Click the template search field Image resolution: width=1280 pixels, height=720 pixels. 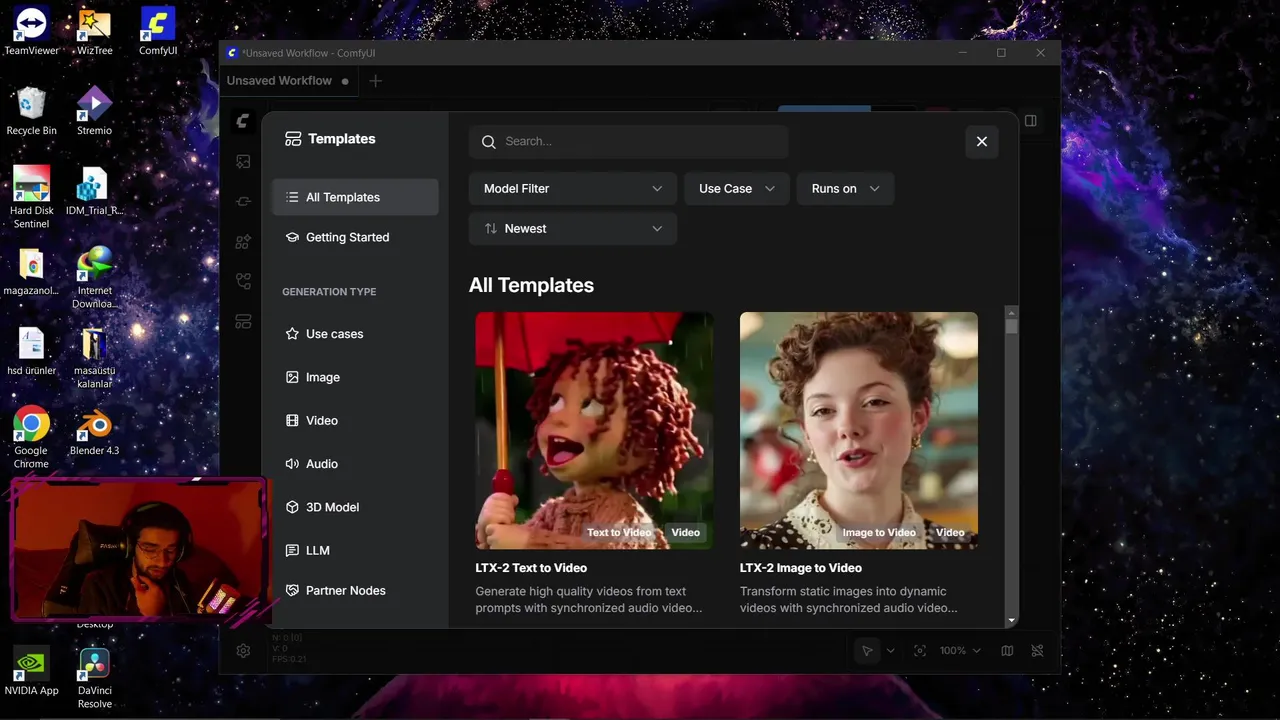coord(629,142)
